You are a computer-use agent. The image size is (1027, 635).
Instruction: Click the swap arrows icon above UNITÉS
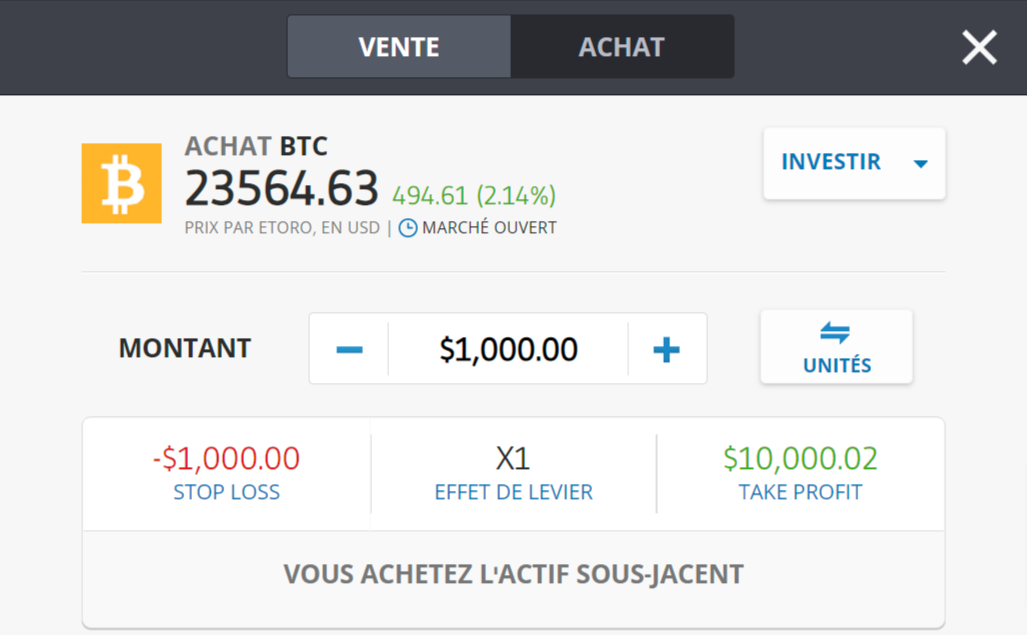click(x=836, y=332)
